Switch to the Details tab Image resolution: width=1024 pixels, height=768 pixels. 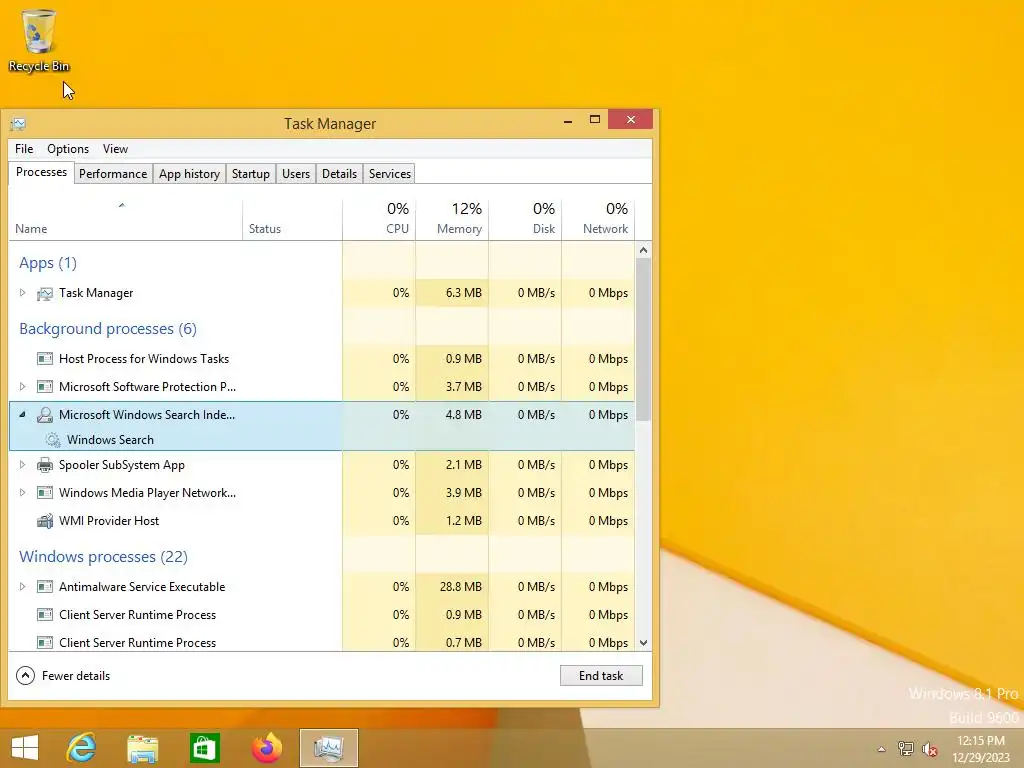click(x=340, y=174)
